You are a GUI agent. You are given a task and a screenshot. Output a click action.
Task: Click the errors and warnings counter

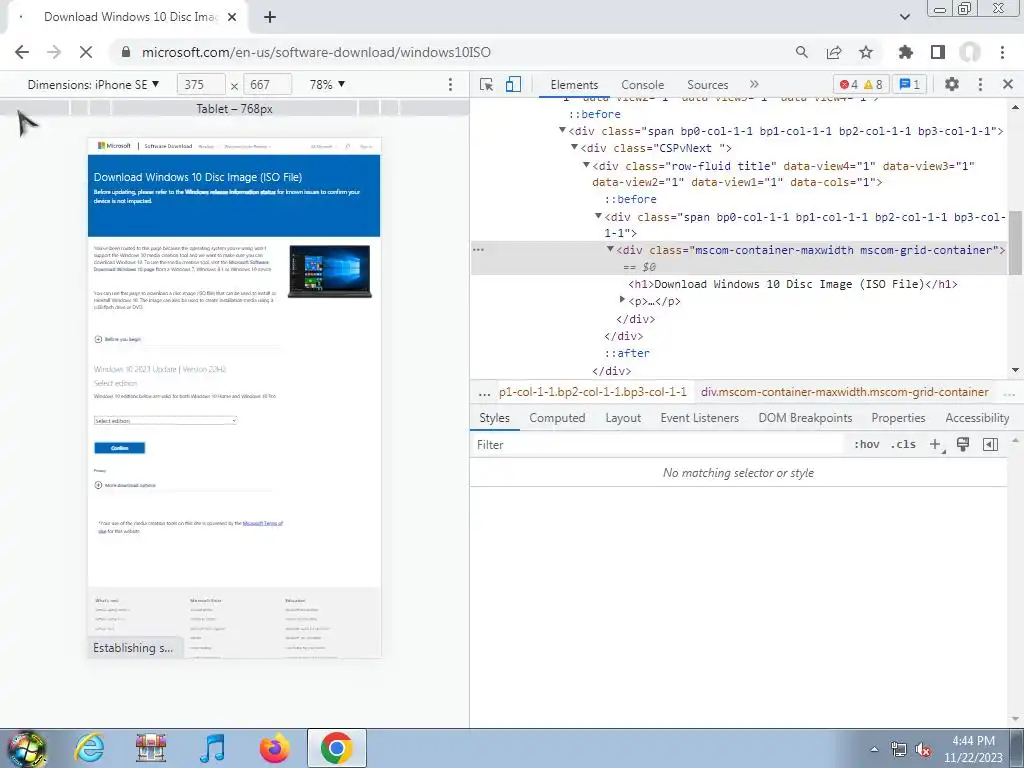[861, 84]
